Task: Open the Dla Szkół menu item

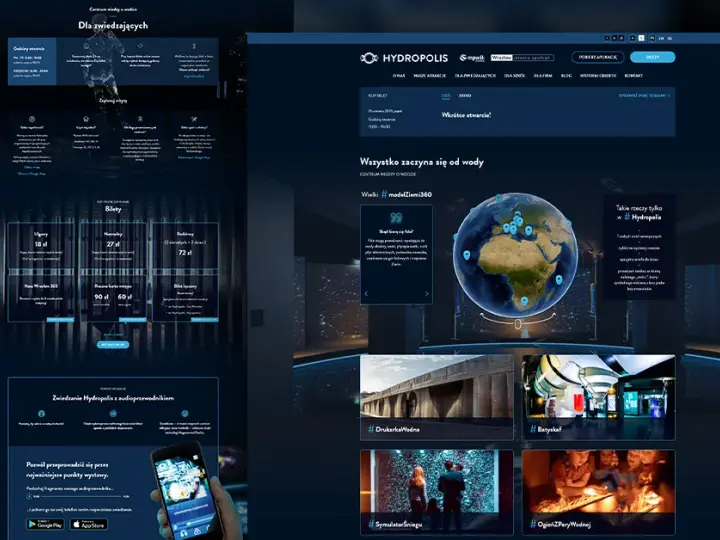Action: (x=514, y=76)
